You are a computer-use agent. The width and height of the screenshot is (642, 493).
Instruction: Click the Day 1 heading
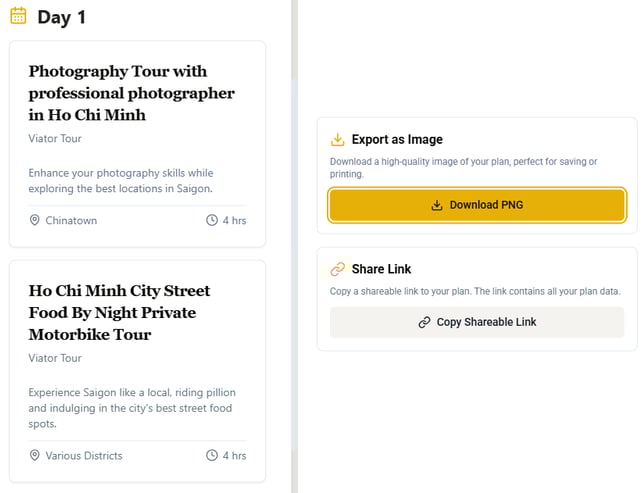[x=61, y=17]
